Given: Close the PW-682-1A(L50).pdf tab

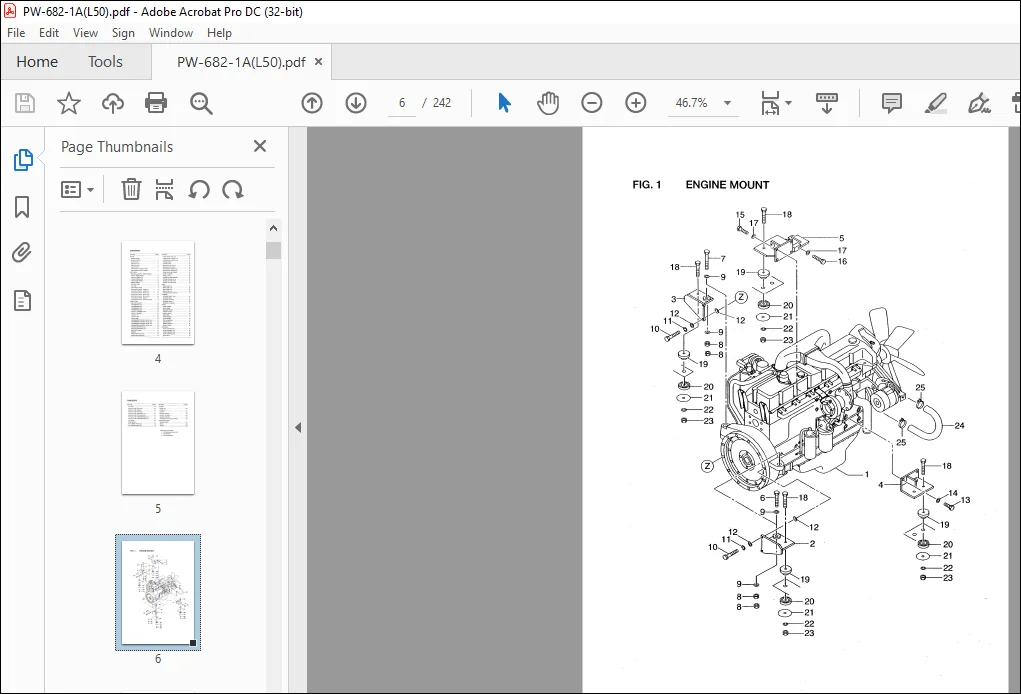Looking at the screenshot, I should (318, 62).
